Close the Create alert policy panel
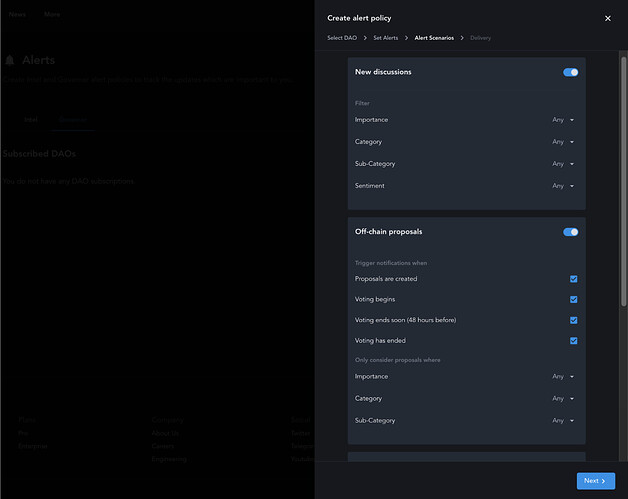This screenshot has height=499, width=628. tap(607, 18)
